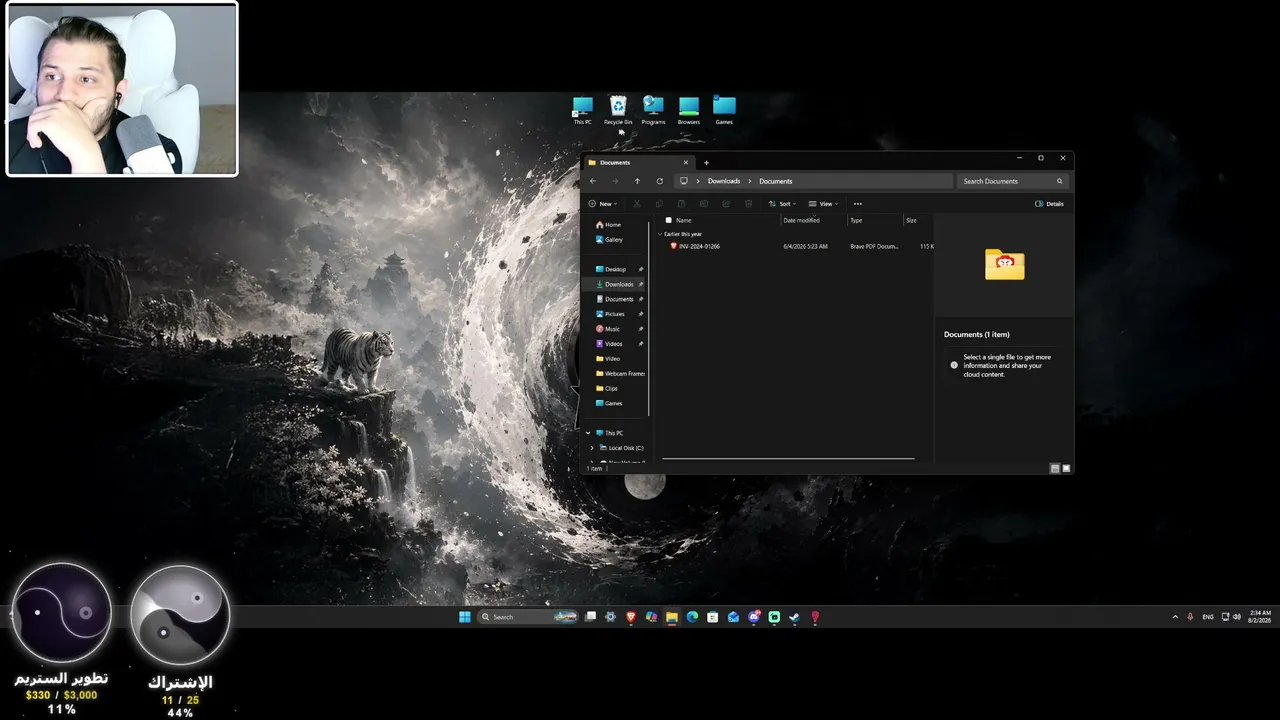This screenshot has height=720, width=1280.
Task: Open Settings gear on the taskbar
Action: click(x=611, y=617)
